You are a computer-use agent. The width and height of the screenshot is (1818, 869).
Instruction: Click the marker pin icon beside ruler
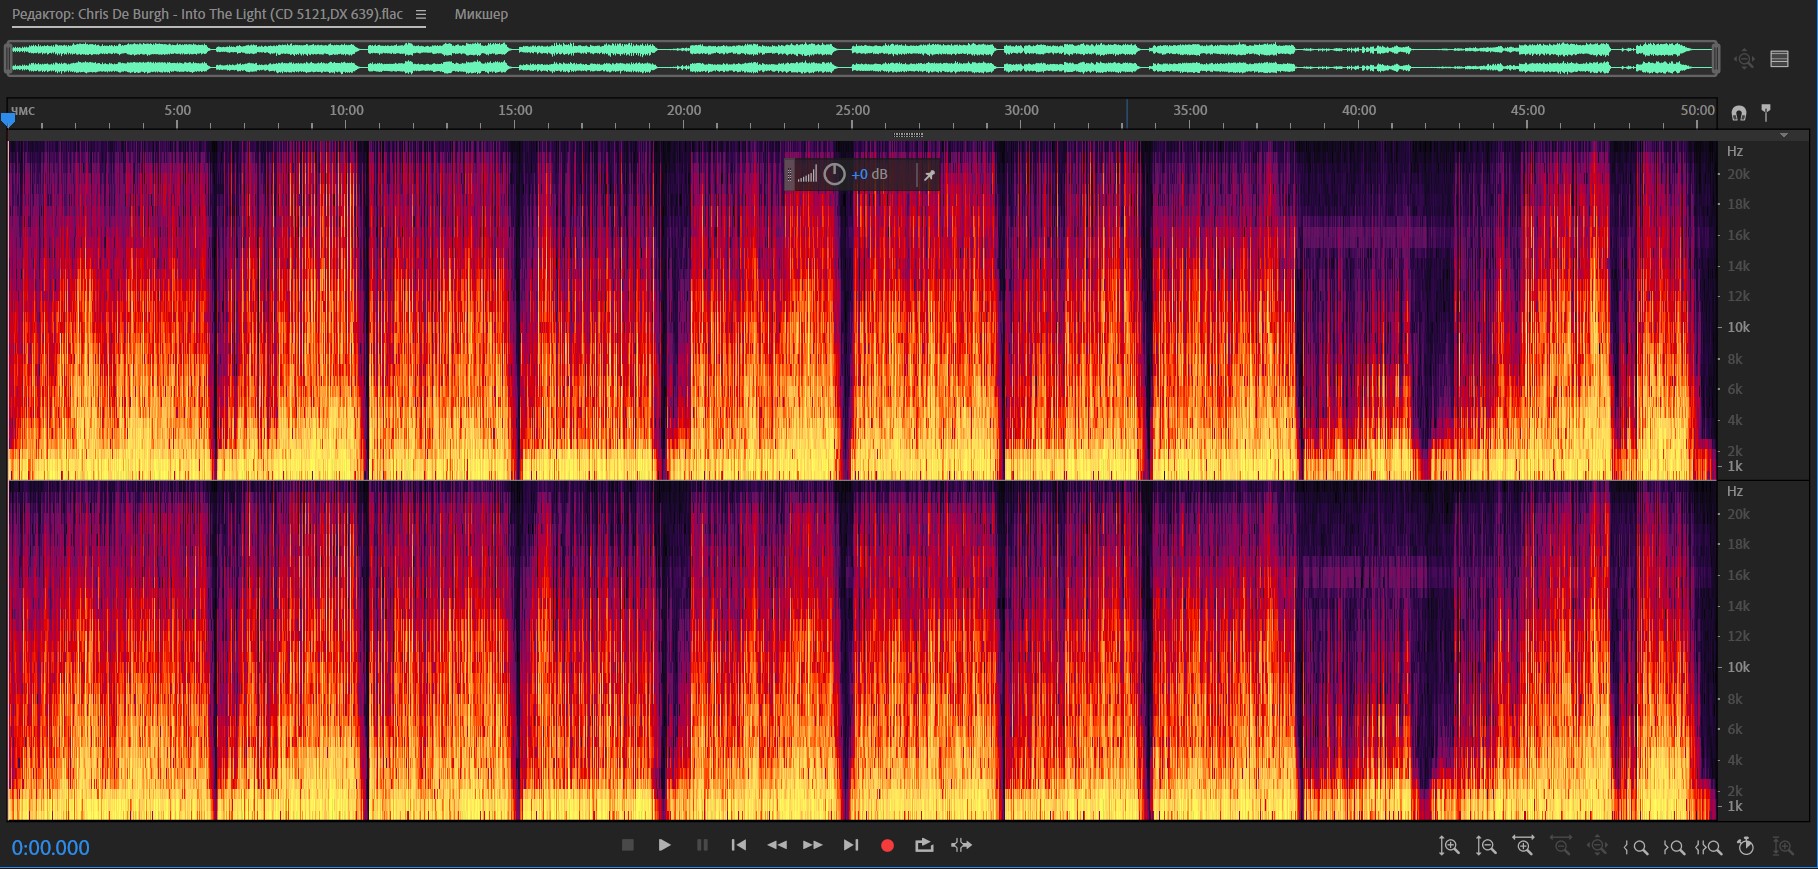pos(1766,112)
